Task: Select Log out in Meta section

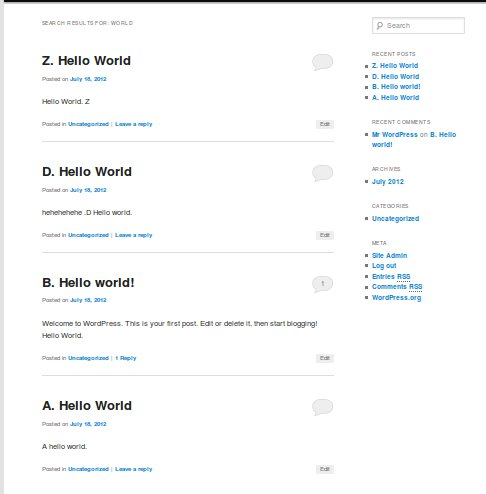Action: coord(384,266)
